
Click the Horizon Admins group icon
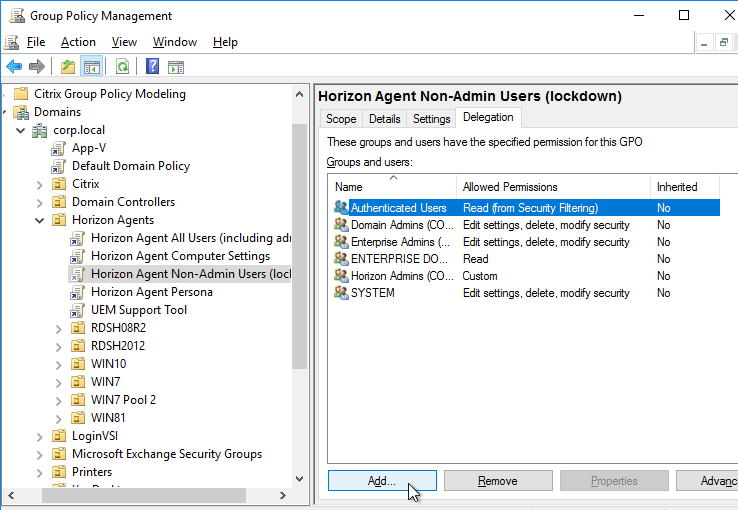[341, 276]
